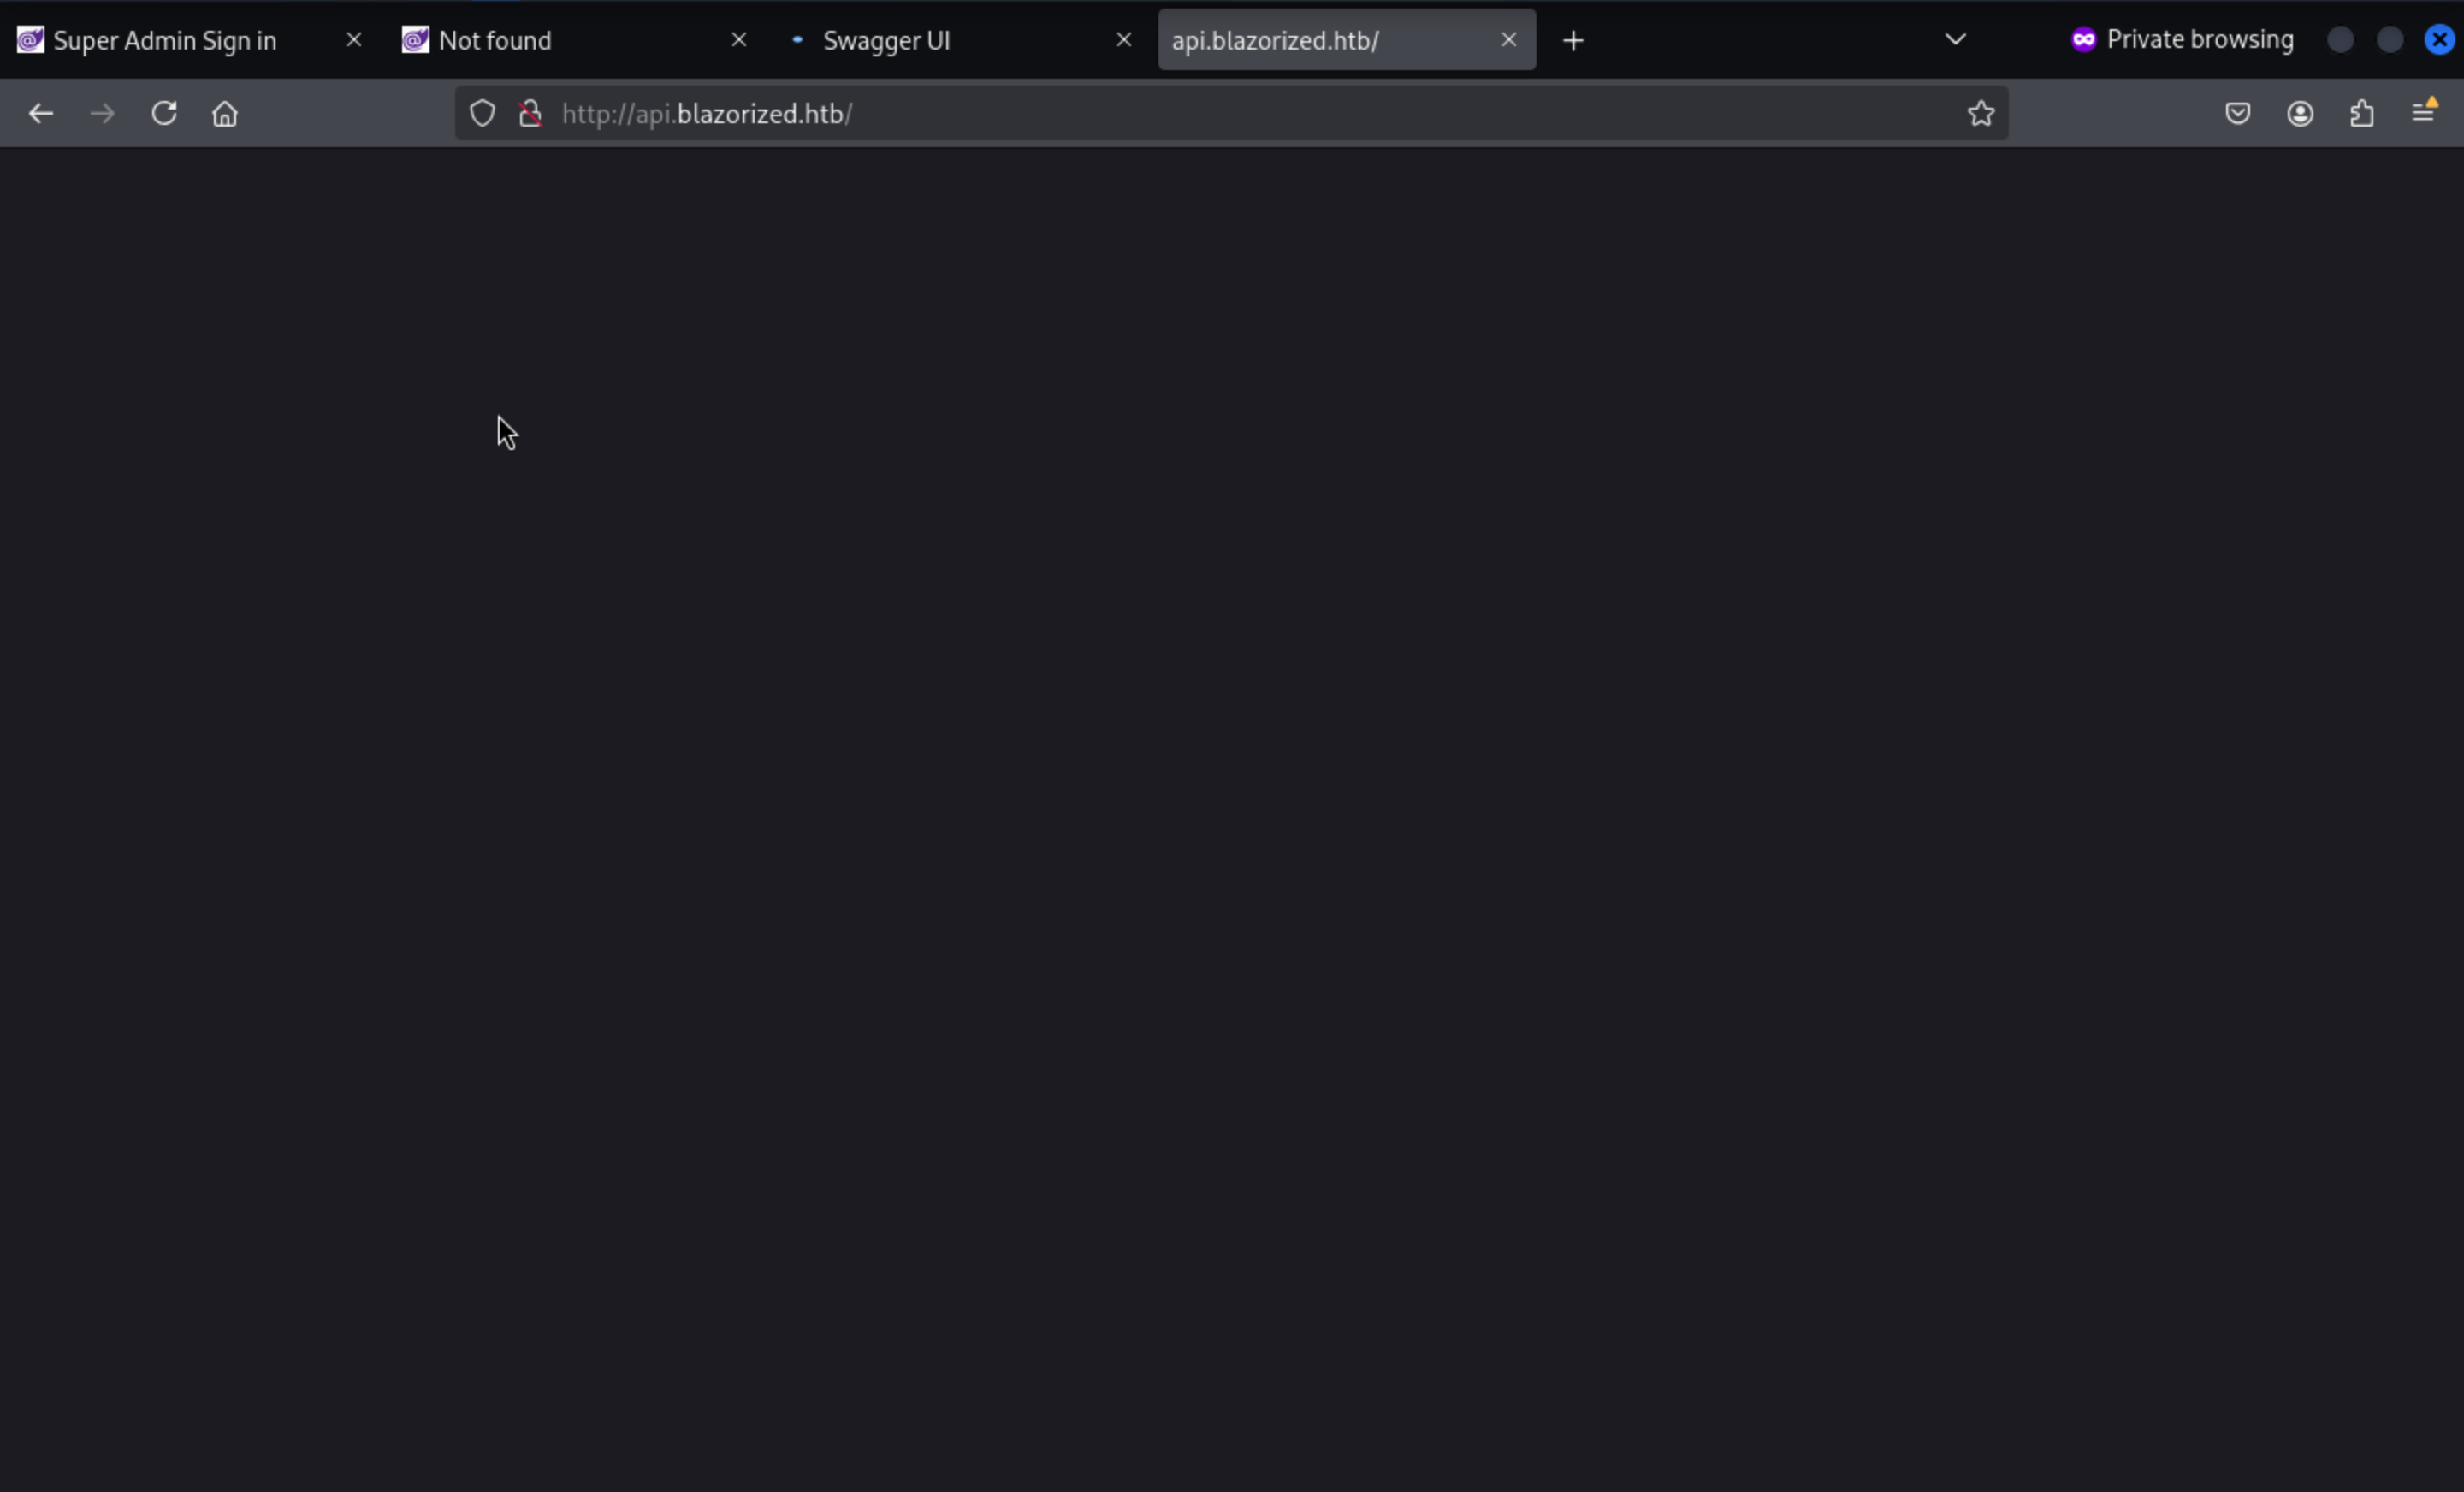Image resolution: width=2464 pixels, height=1492 pixels.
Task: Close the api.blazorized.htb/ tab
Action: point(1509,40)
